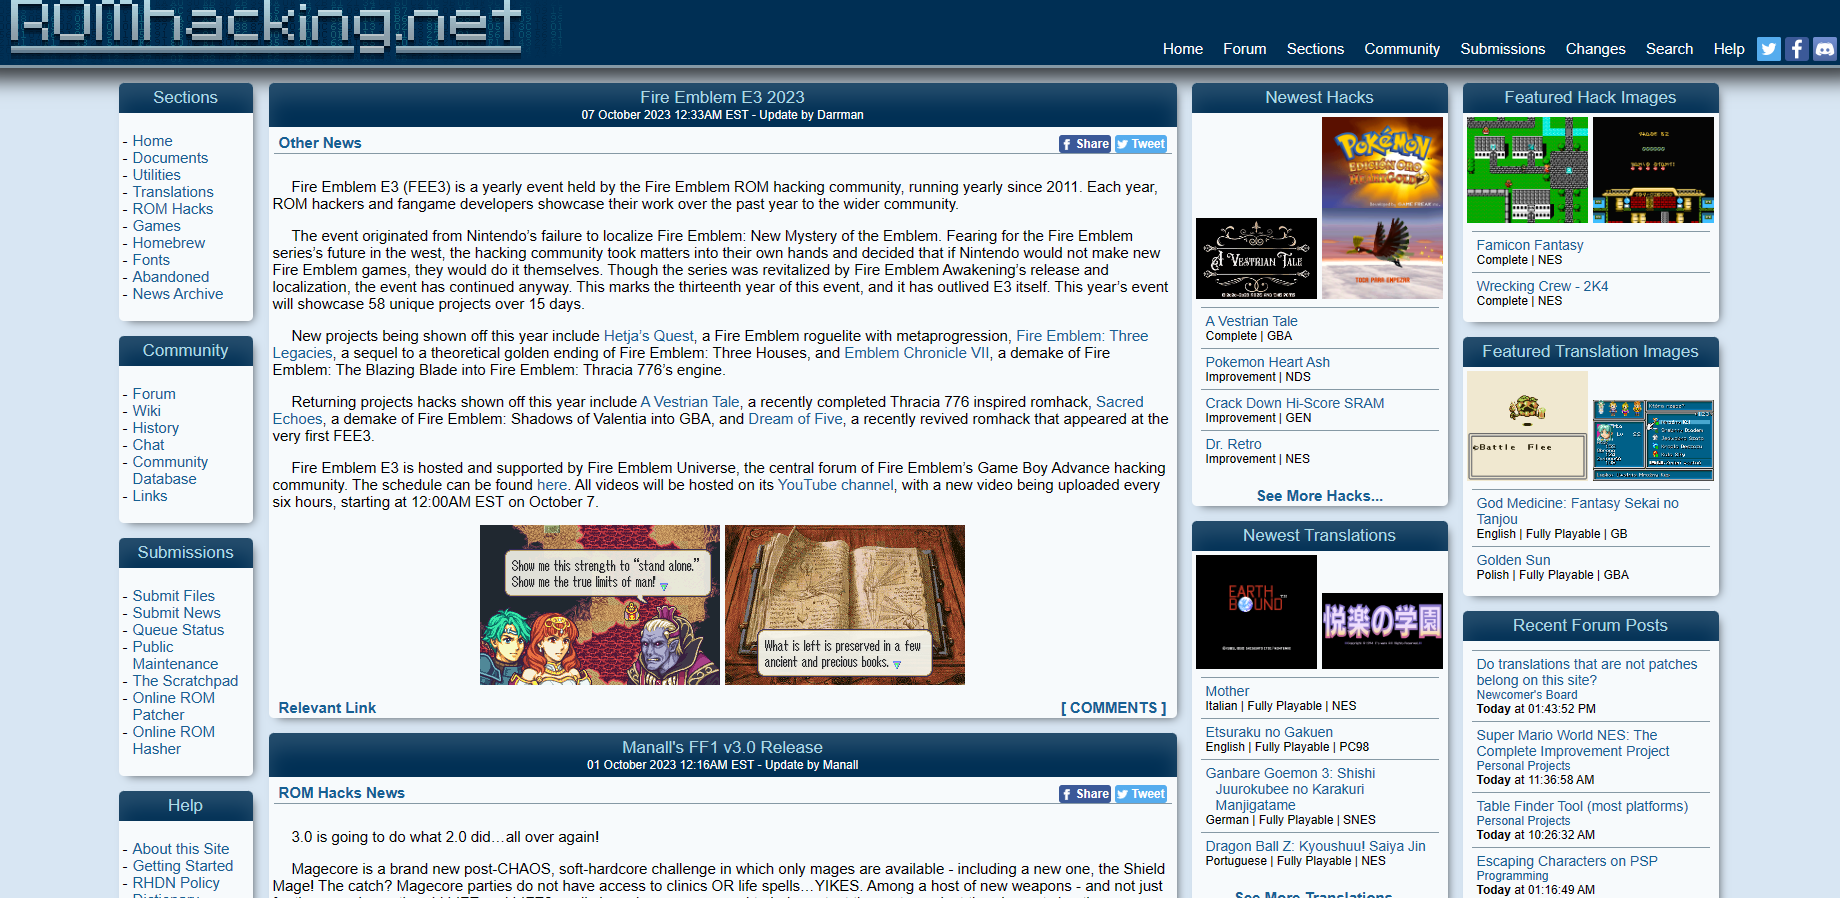View the God Medicine battle screenshot
Image resolution: width=1840 pixels, height=898 pixels.
click(x=1527, y=426)
